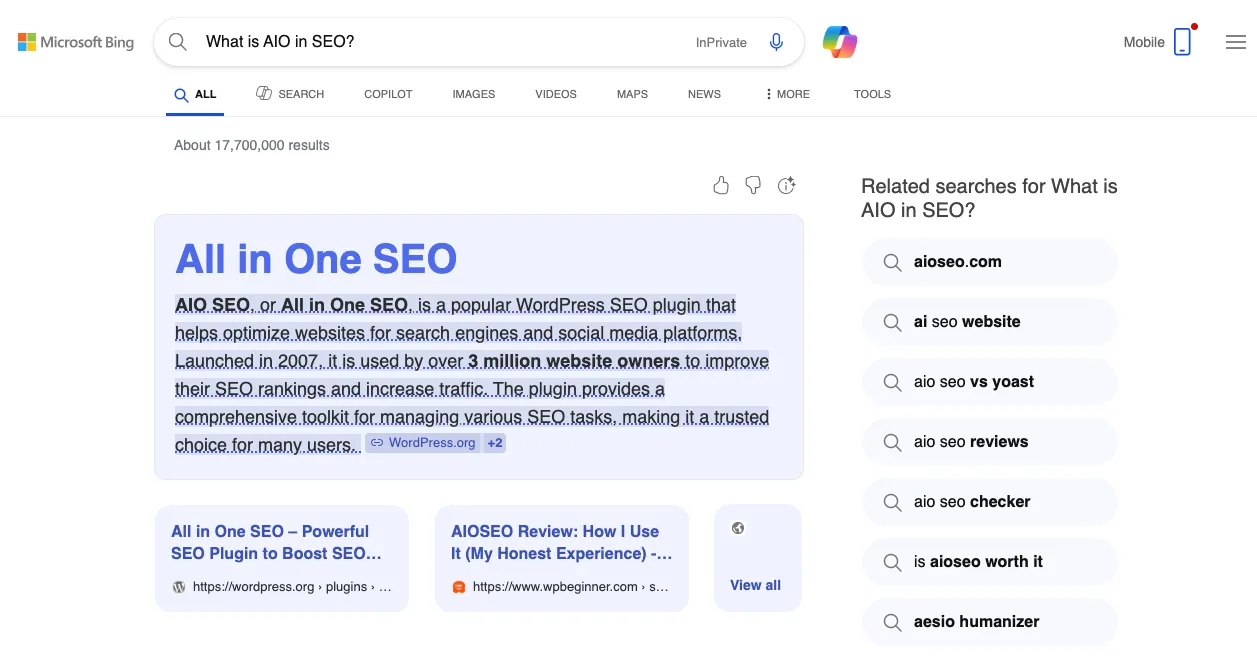This screenshot has width=1257, height=658.
Task: Open the MAPS tab
Action: (x=632, y=94)
